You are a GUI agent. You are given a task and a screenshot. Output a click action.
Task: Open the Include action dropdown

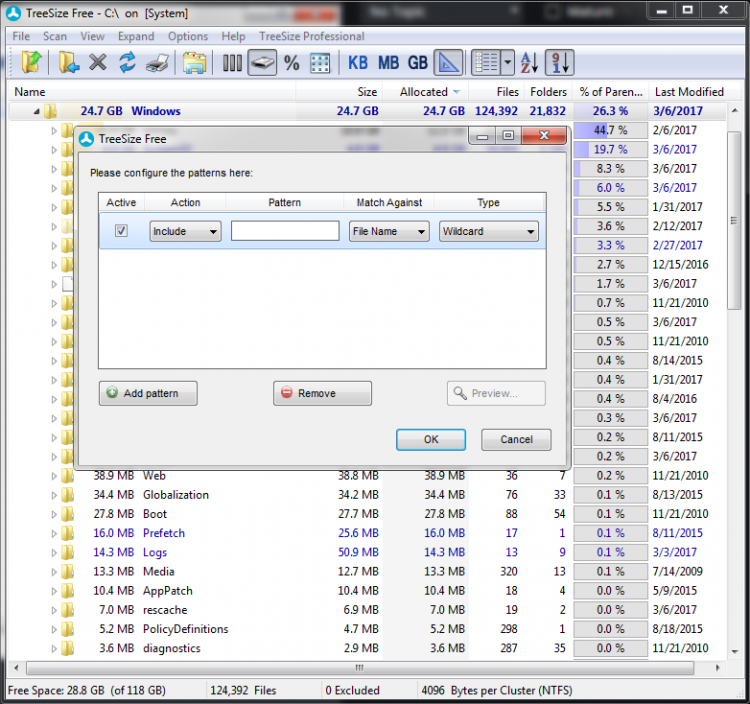pos(185,231)
